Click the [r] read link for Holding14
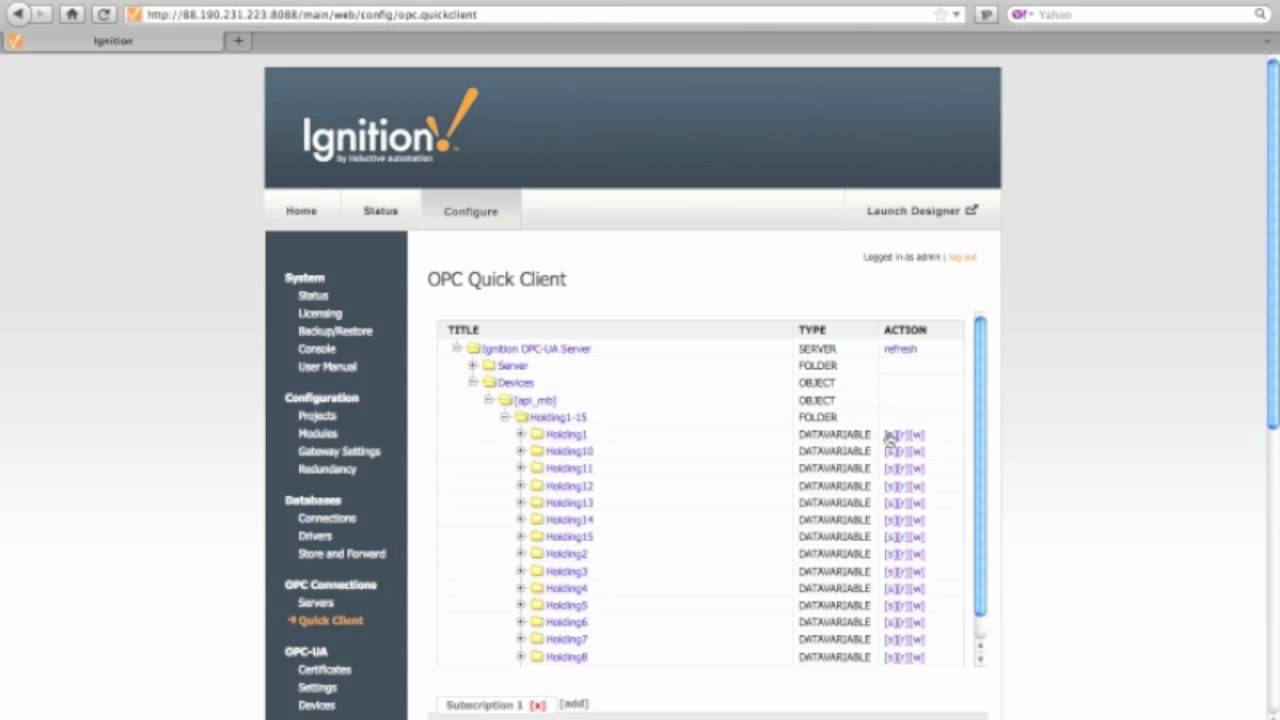The height and width of the screenshot is (720, 1280). coord(903,519)
